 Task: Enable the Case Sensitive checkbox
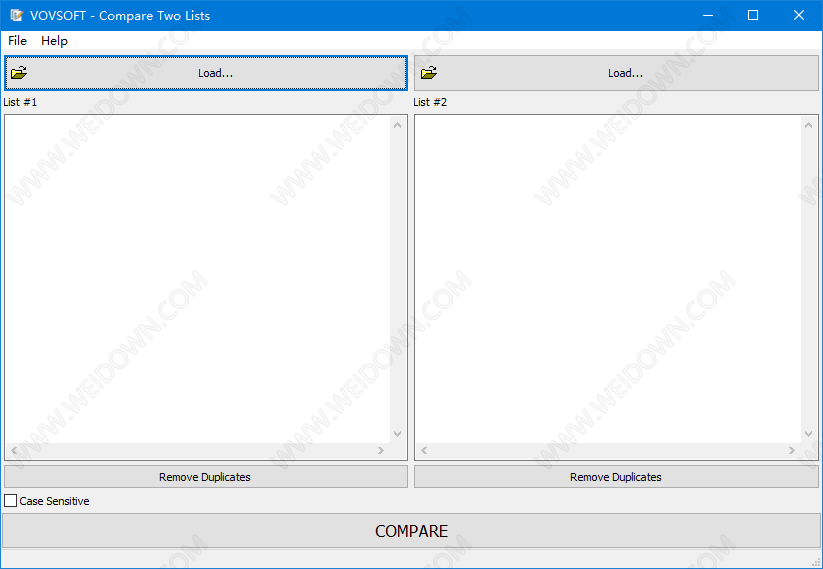[10, 501]
